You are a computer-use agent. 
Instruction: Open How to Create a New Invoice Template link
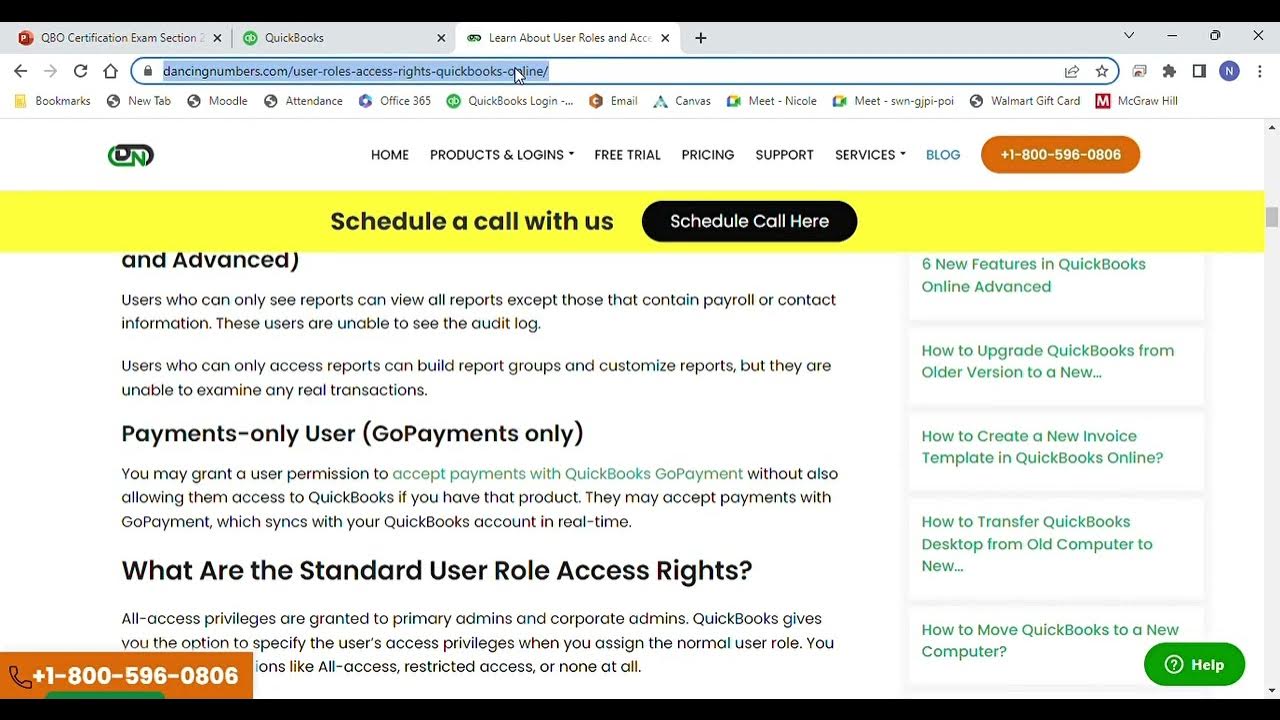(x=1042, y=447)
